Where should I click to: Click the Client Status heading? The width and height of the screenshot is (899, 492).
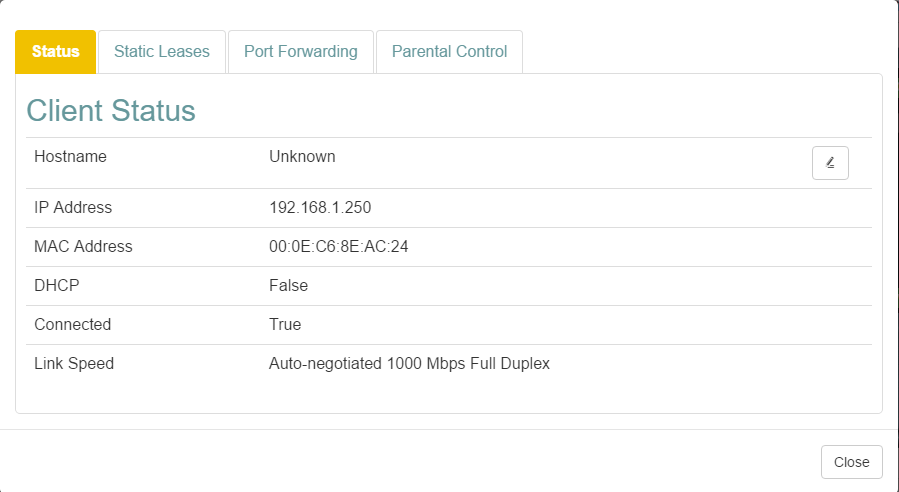111,110
